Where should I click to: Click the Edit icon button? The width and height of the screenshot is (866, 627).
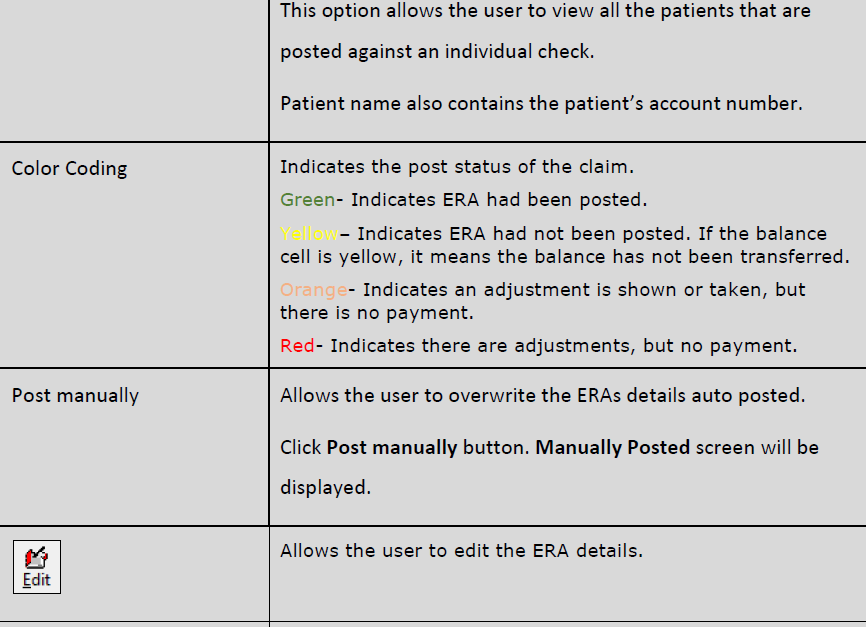click(37, 567)
